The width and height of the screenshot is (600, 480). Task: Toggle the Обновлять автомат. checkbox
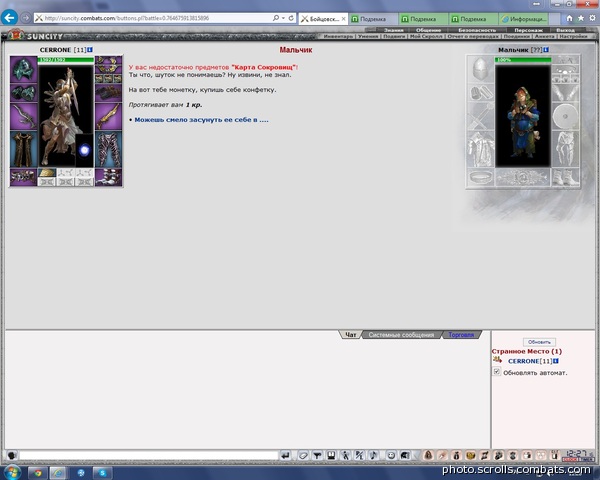point(497,372)
